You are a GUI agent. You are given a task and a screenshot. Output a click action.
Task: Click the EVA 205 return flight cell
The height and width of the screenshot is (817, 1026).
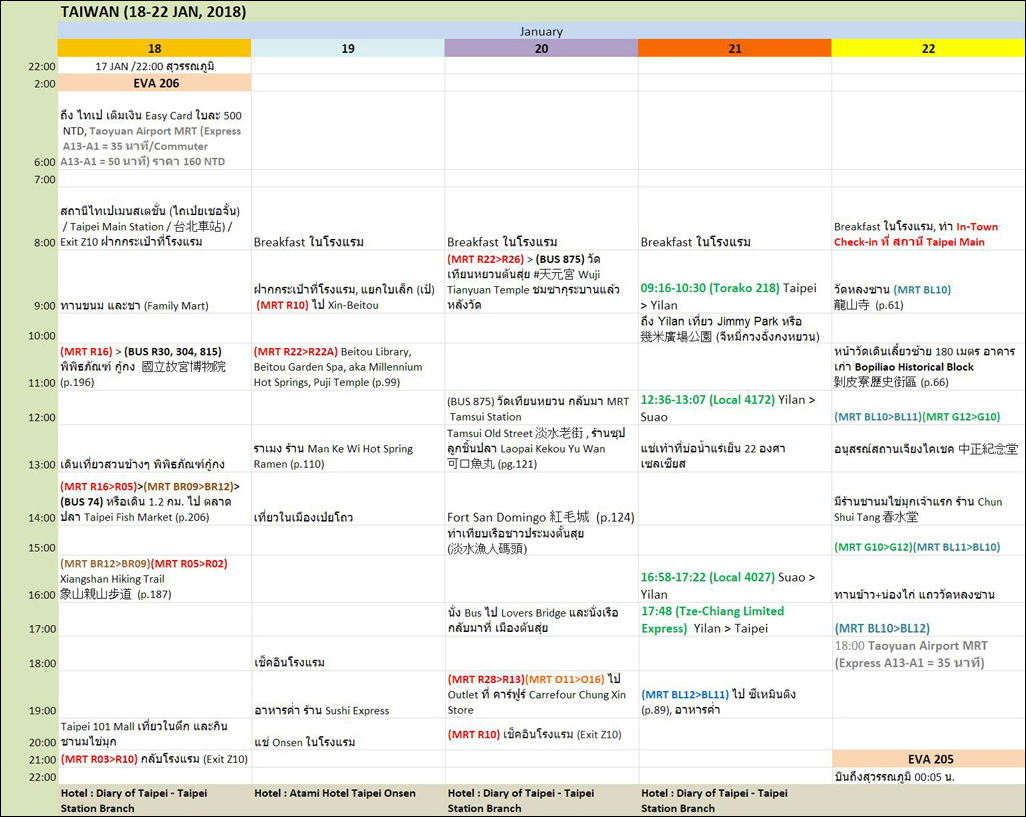pyautogui.click(x=927, y=759)
